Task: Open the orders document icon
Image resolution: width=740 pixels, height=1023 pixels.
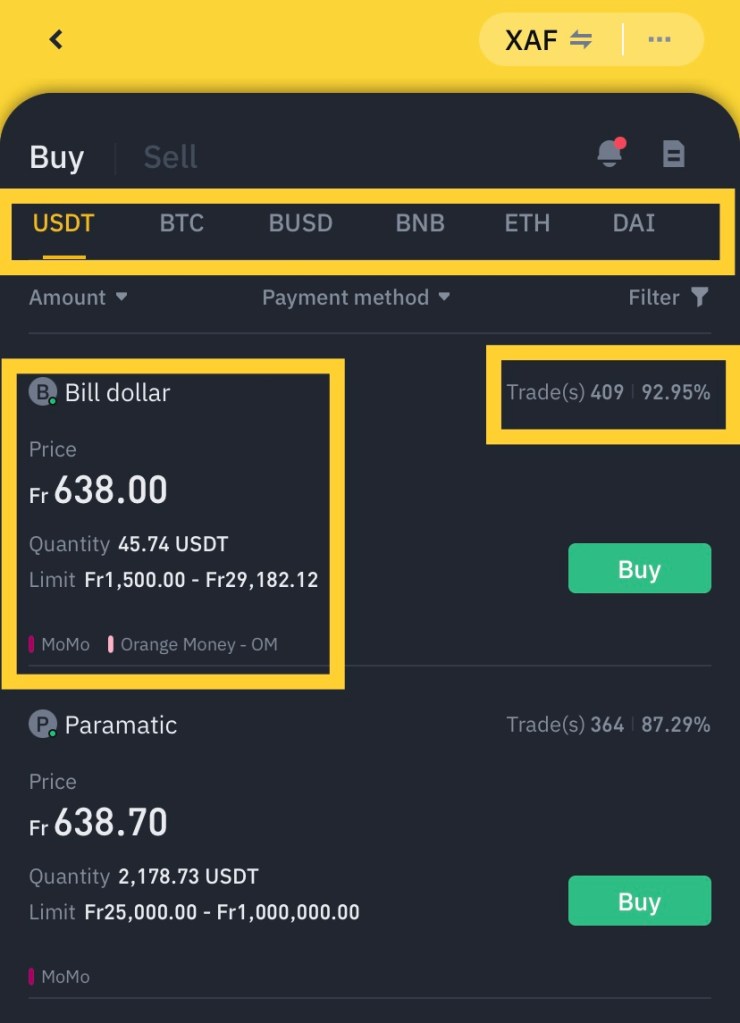Action: click(x=674, y=154)
